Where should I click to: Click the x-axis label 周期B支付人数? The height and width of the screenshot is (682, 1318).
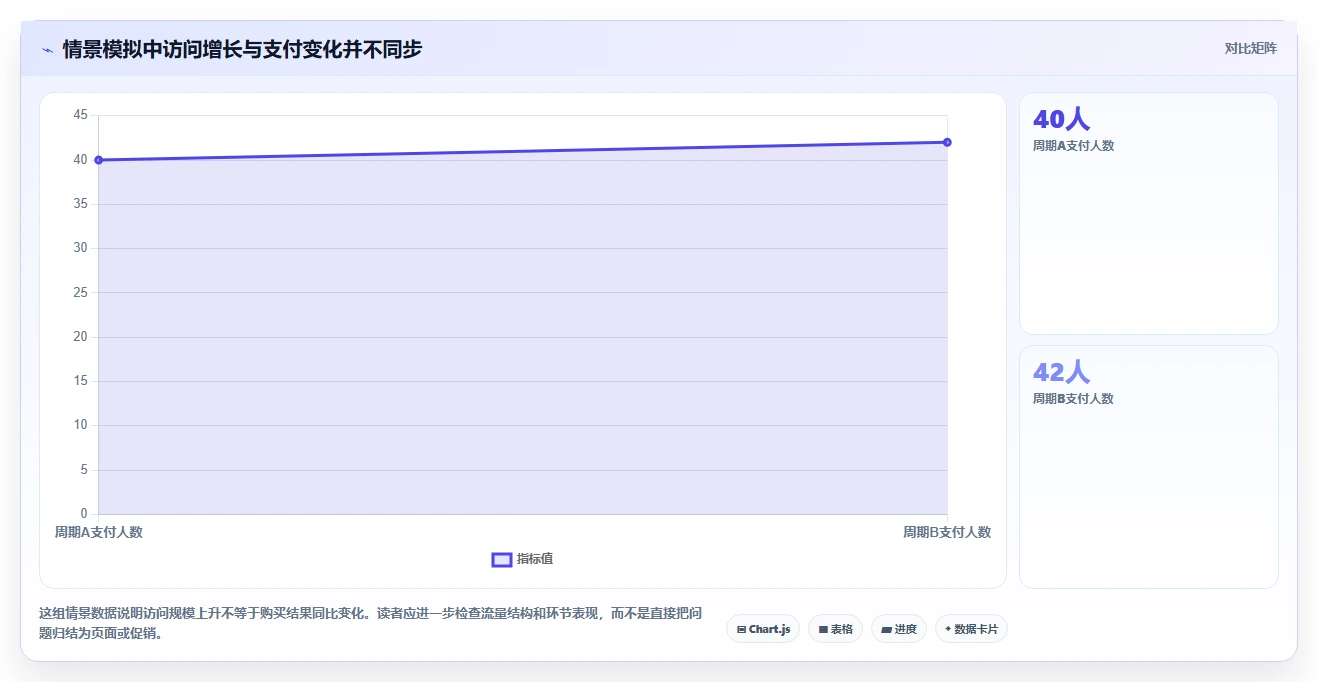point(947,532)
